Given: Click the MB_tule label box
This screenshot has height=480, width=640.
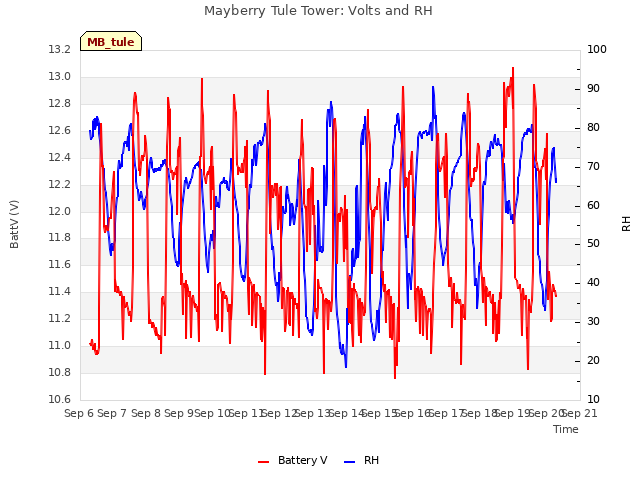Looking at the screenshot, I should tap(111, 41).
